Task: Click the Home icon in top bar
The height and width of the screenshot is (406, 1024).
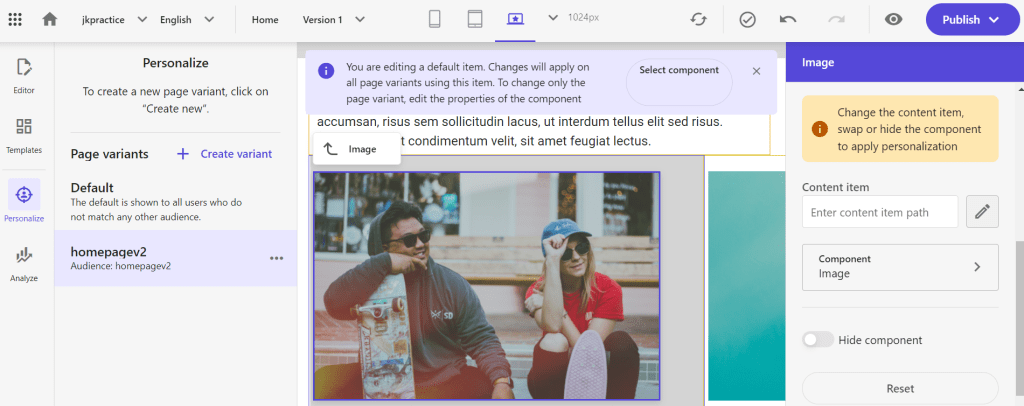Action: click(x=50, y=19)
